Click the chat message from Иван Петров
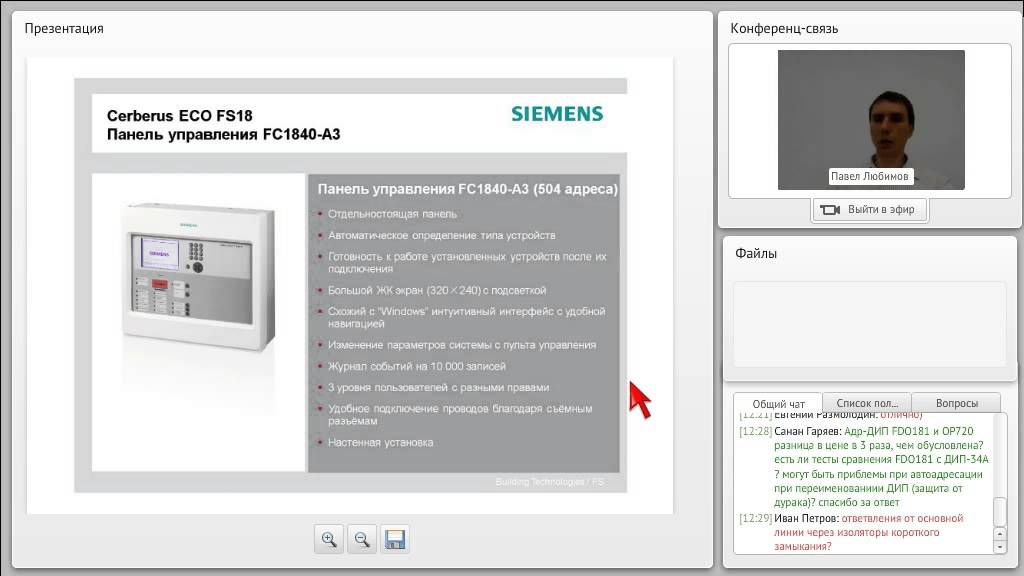Screen dimensions: 1024x576 point(852,532)
